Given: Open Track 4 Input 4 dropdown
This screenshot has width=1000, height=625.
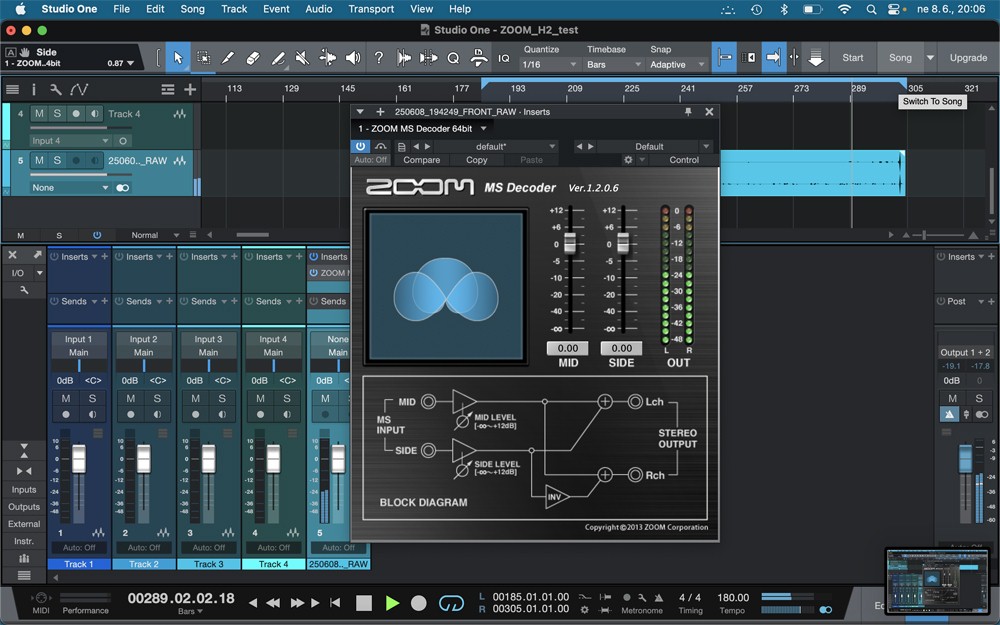Looking at the screenshot, I should pos(70,140).
